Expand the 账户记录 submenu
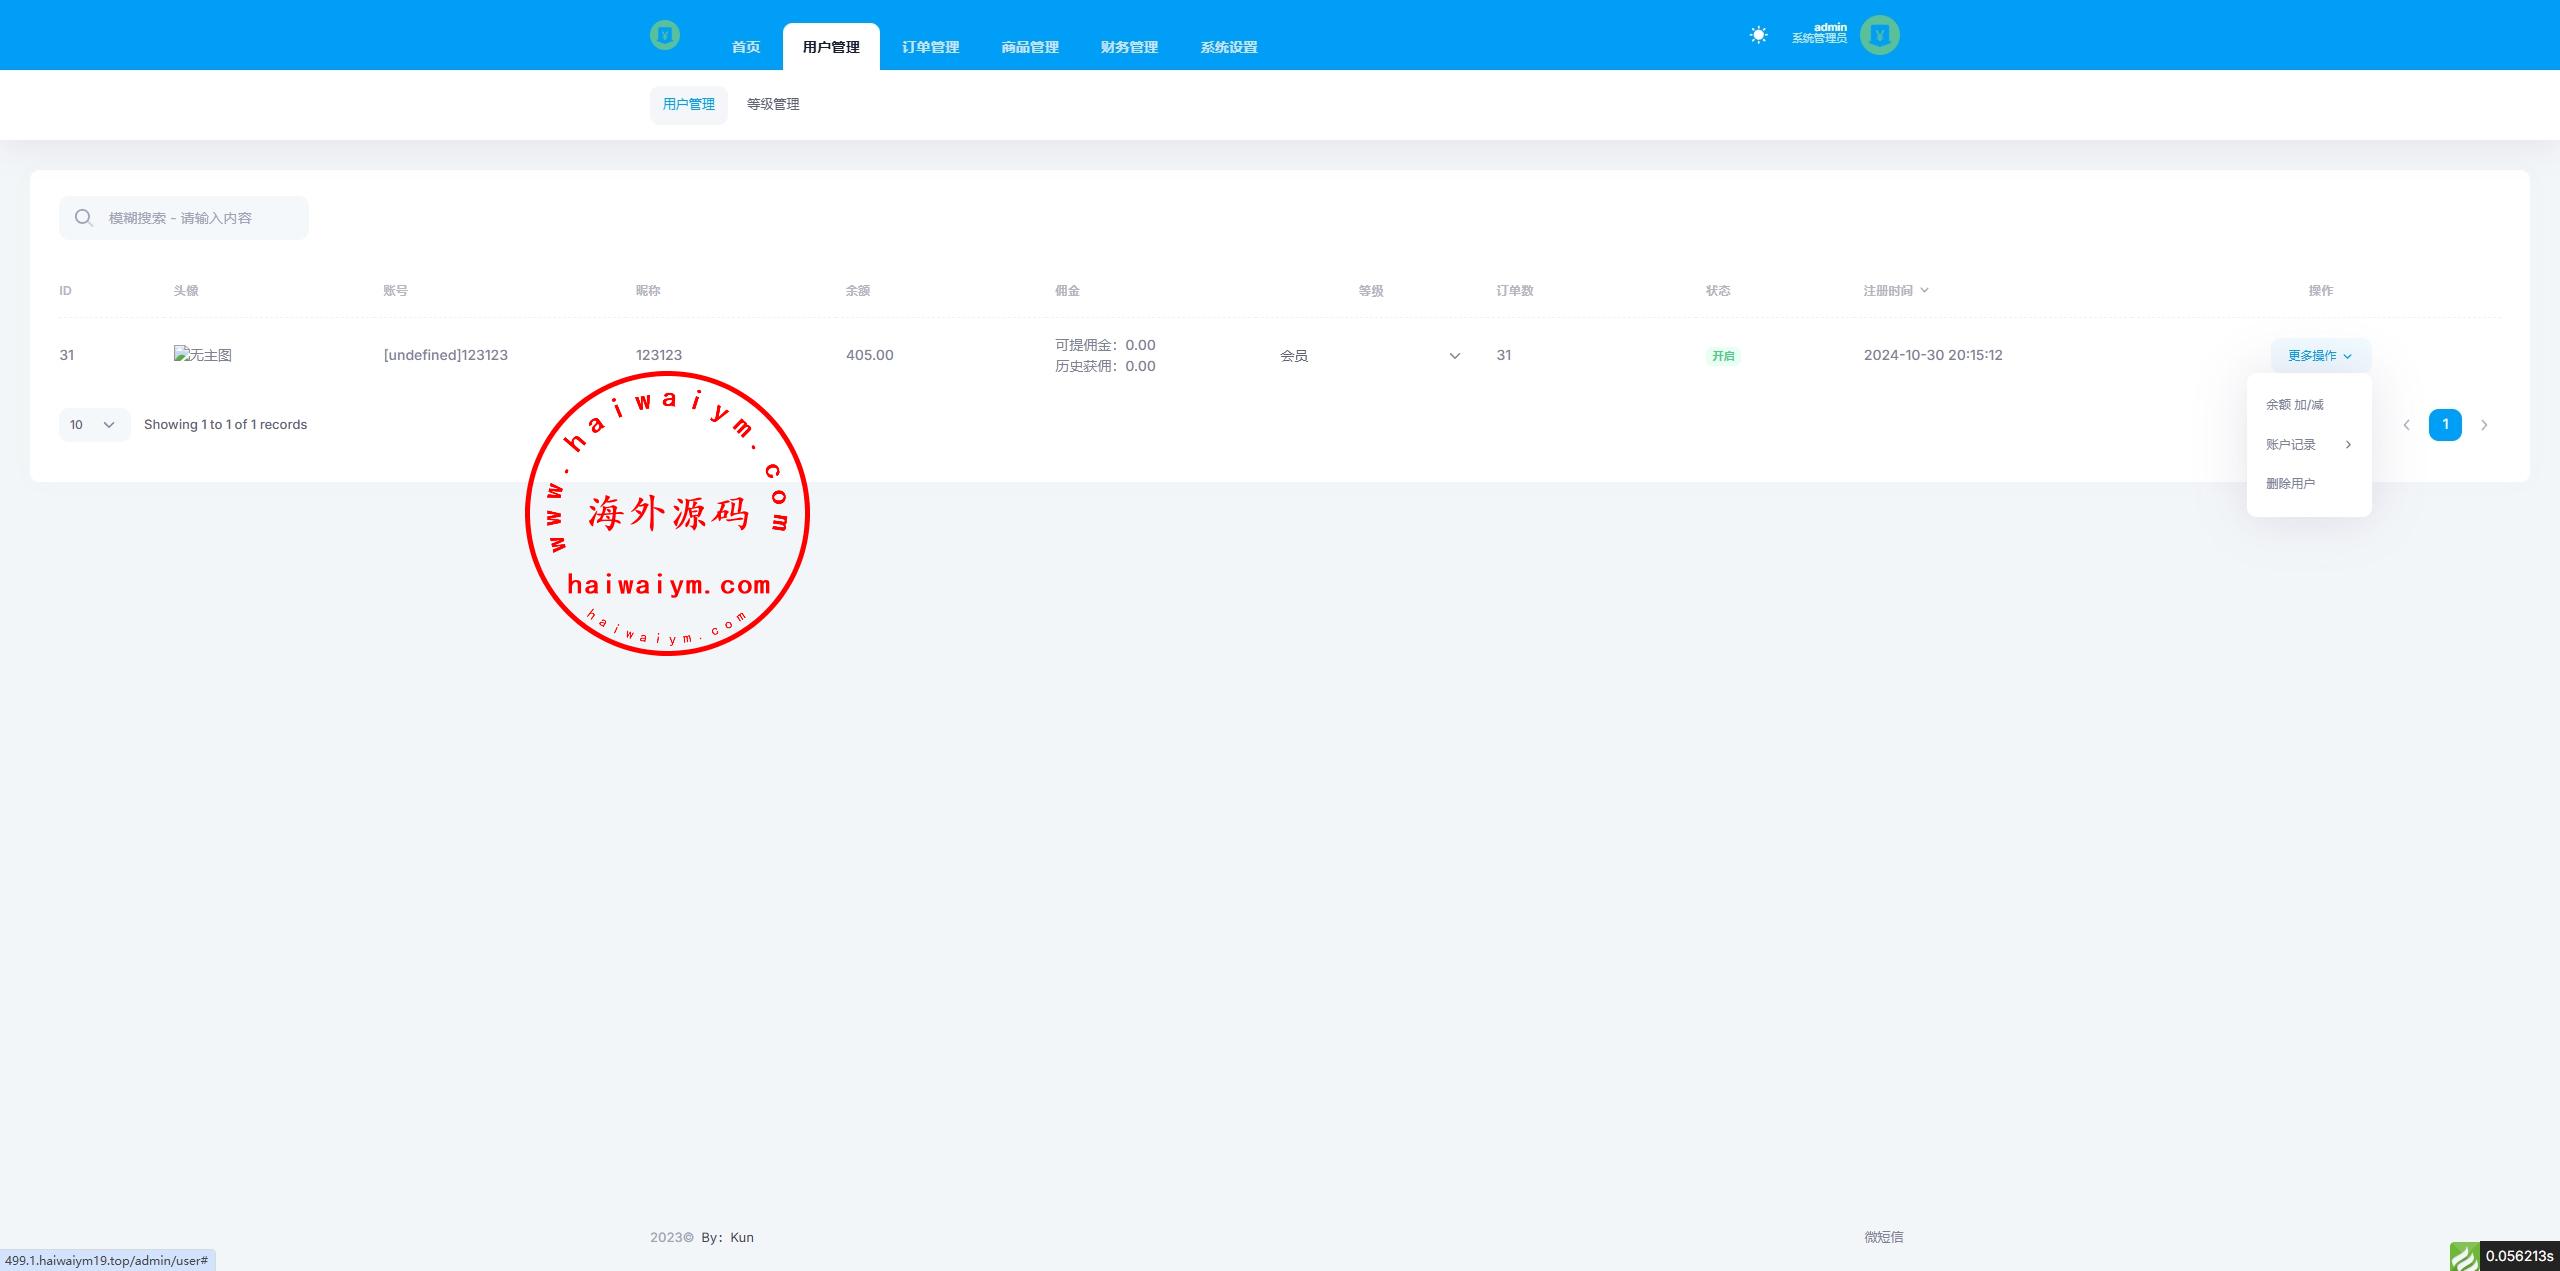 (x=2307, y=444)
